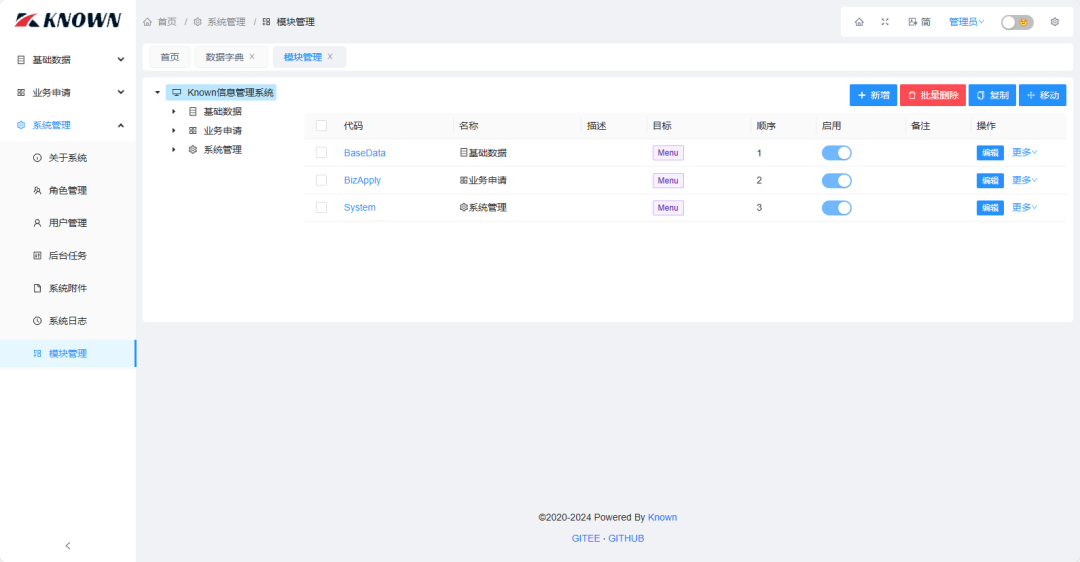Open 后台任务 in the sidebar

pyautogui.click(x=67, y=256)
